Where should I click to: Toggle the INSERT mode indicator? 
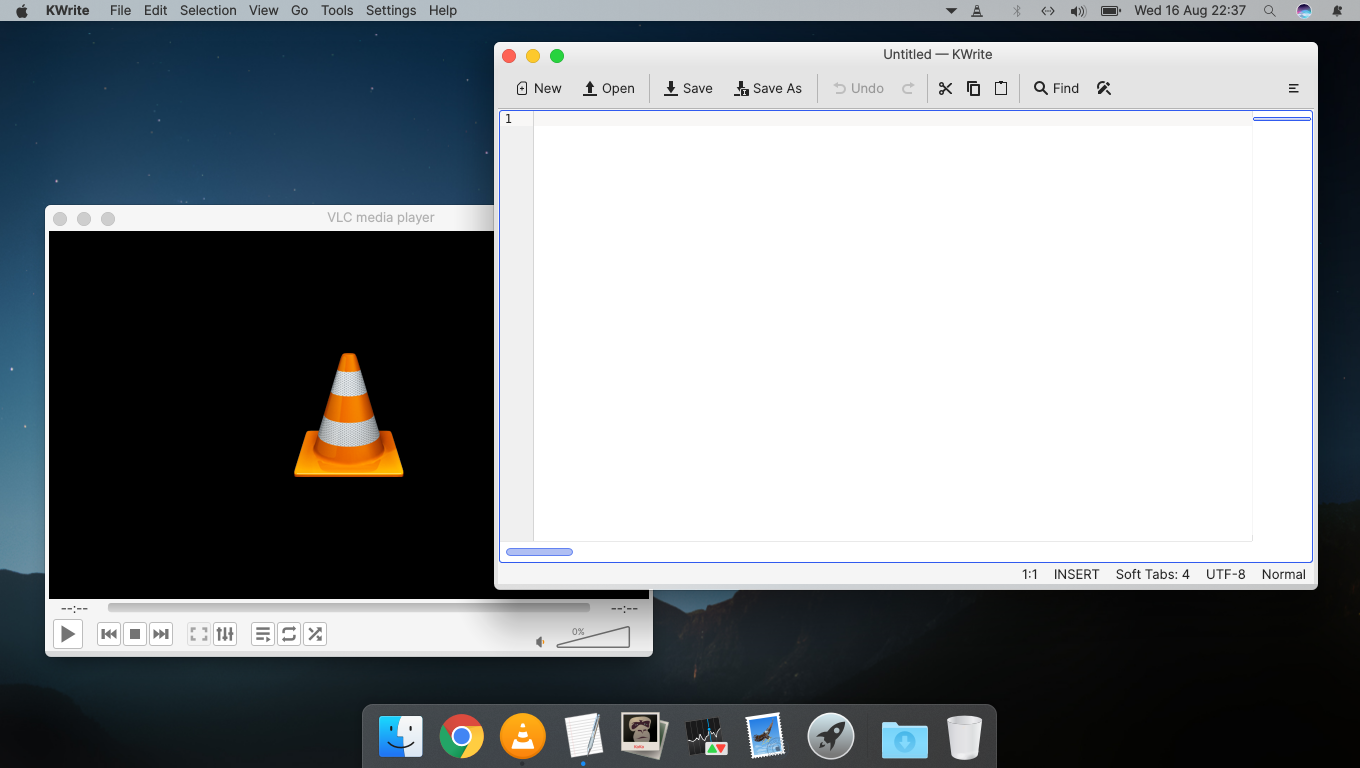pyautogui.click(x=1076, y=574)
